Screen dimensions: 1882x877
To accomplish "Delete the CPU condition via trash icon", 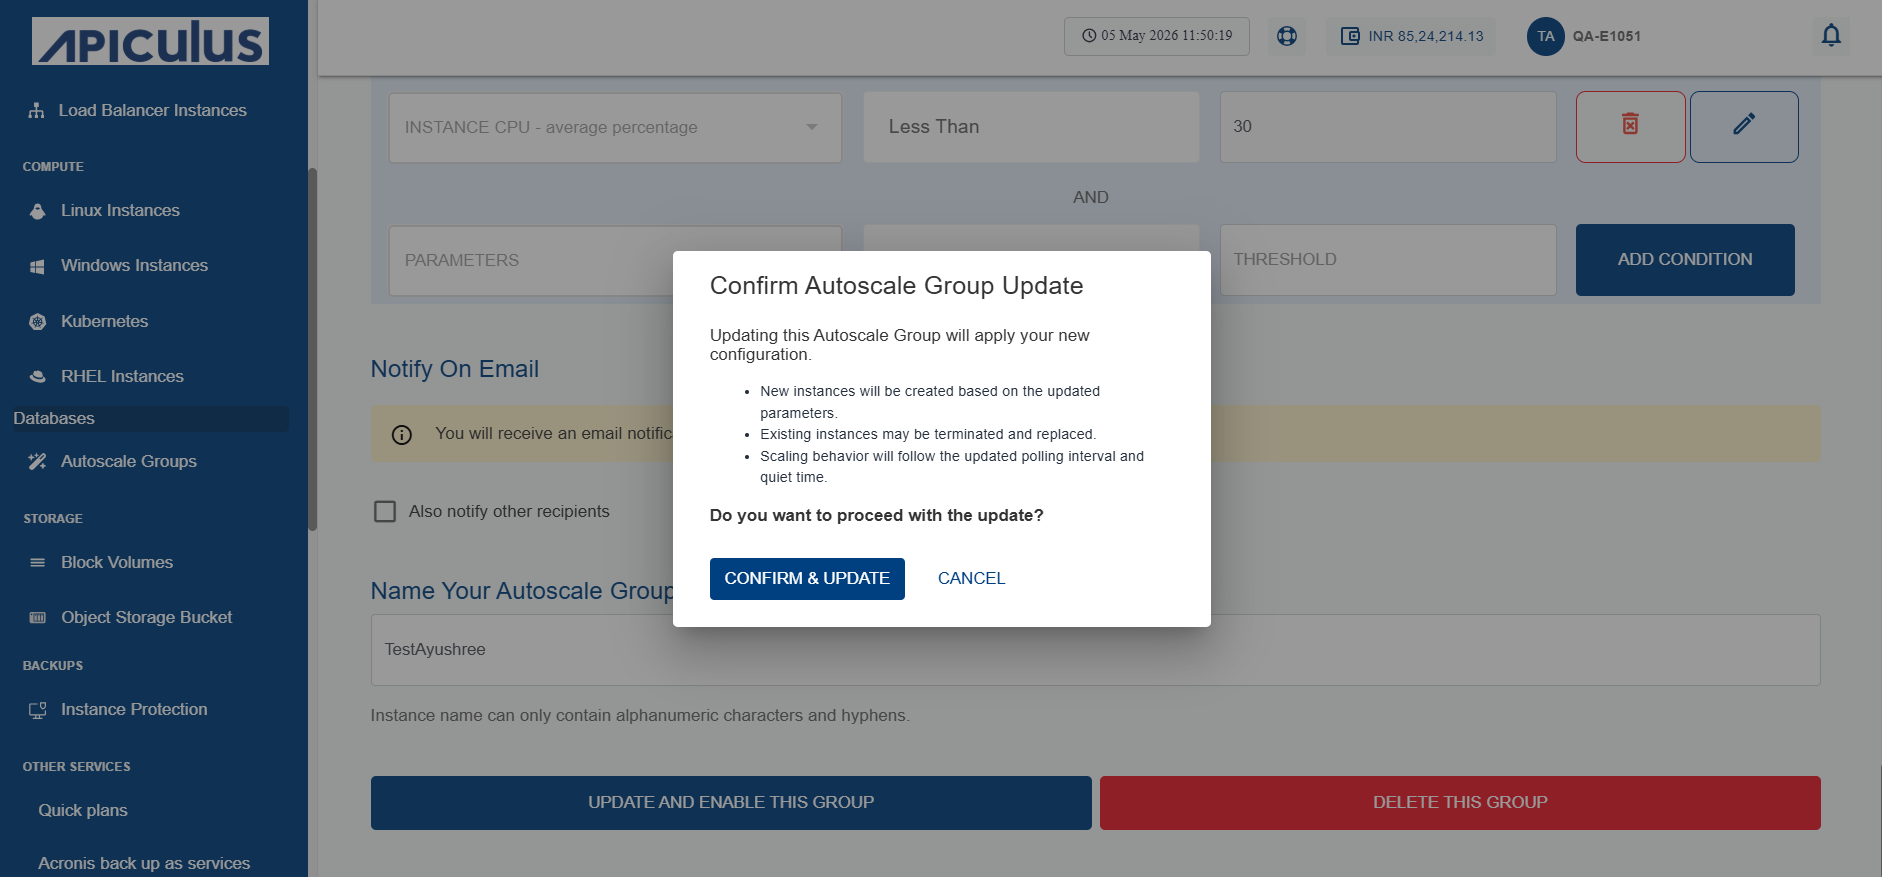I will click(x=1630, y=126).
